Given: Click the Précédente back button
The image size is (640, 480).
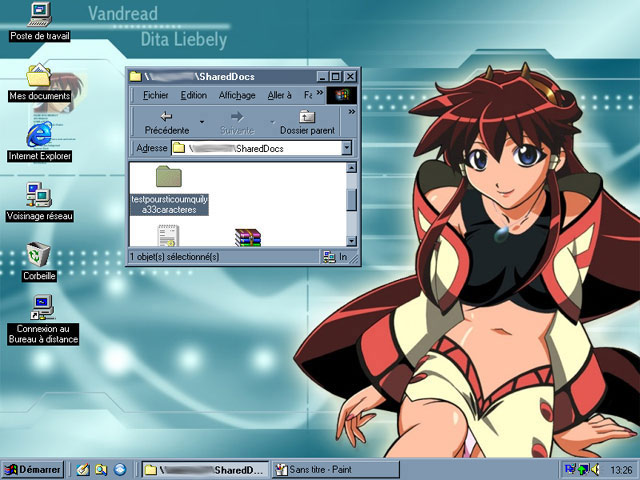Looking at the screenshot, I should click(x=166, y=121).
